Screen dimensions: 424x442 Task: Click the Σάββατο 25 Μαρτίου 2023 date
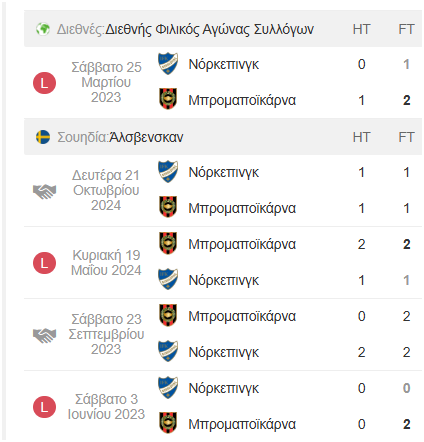click(106, 82)
